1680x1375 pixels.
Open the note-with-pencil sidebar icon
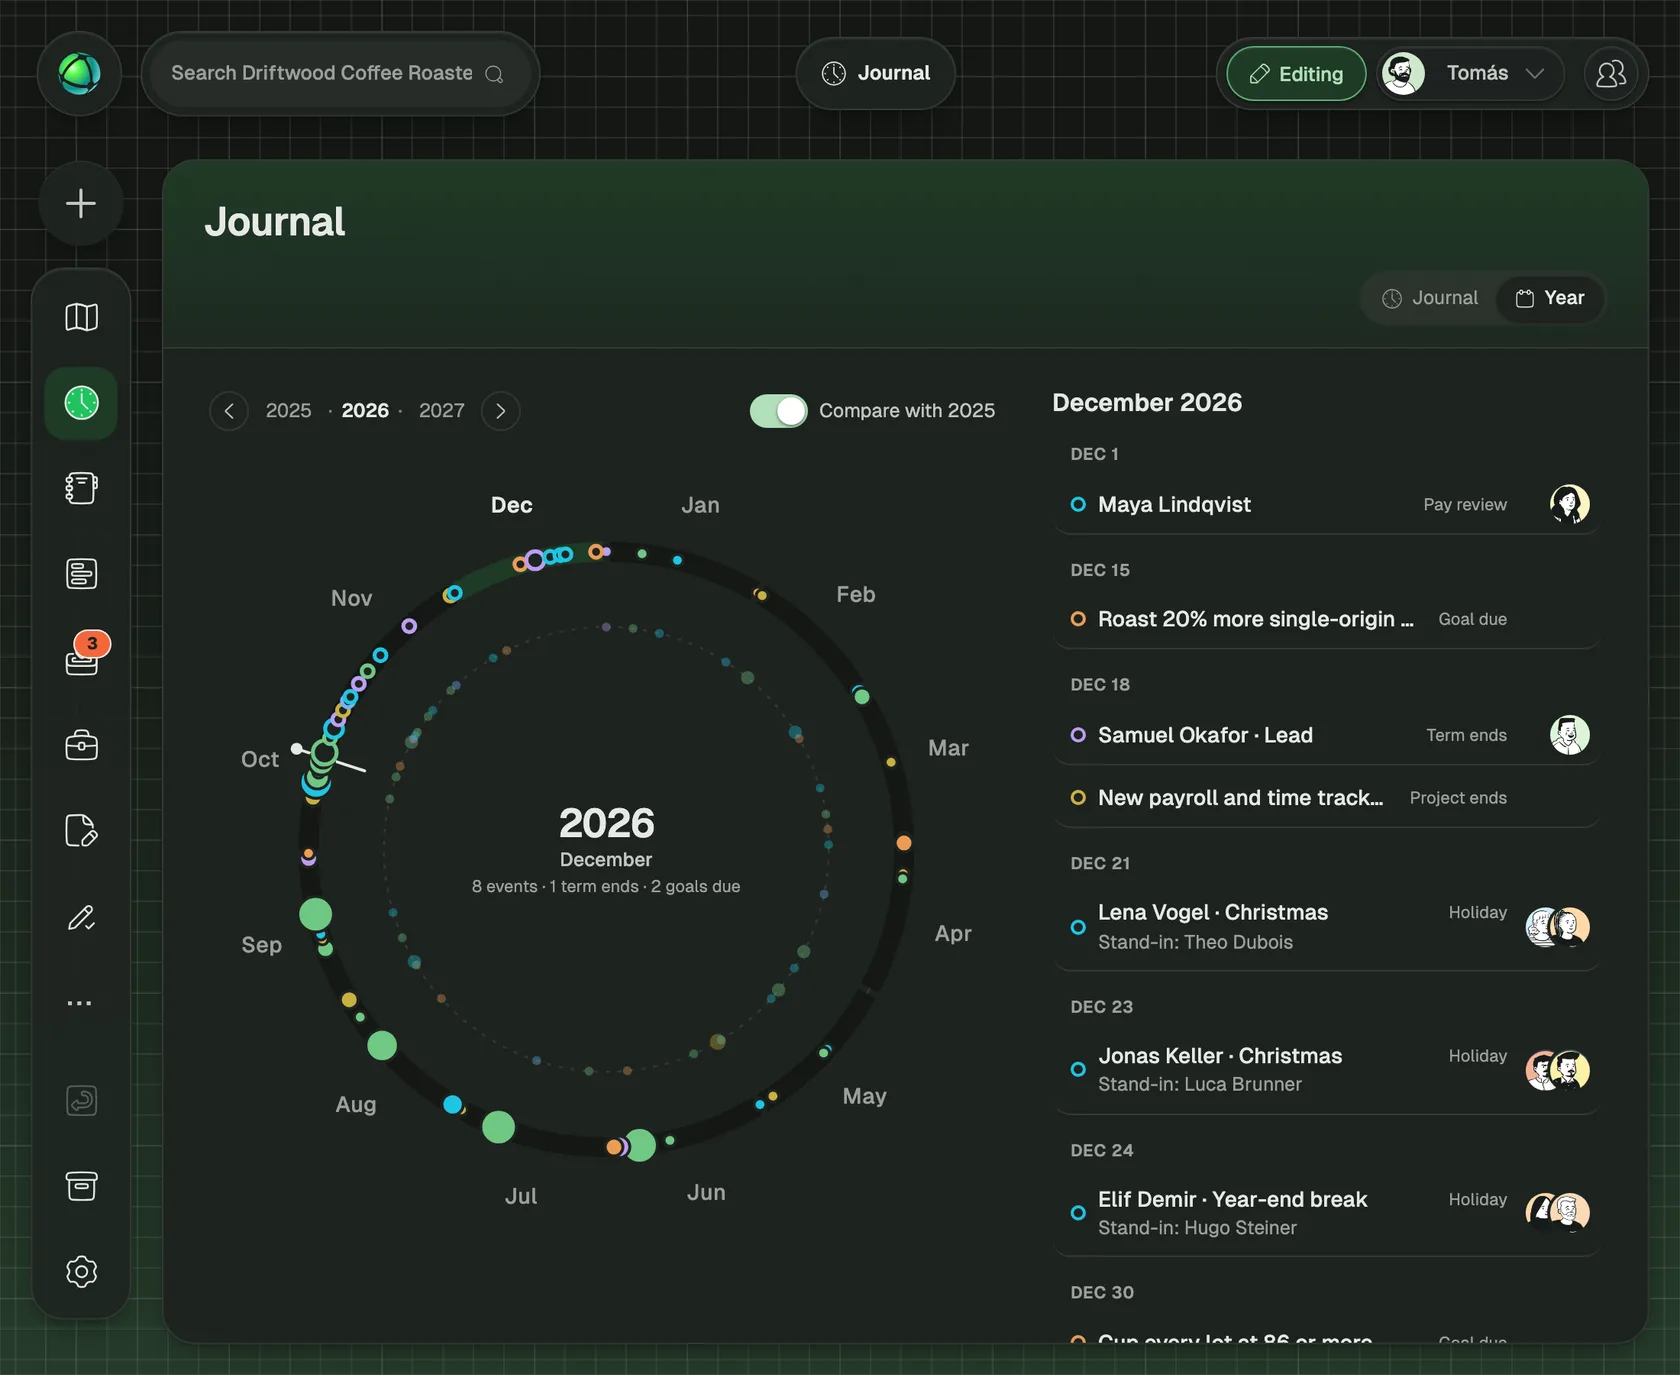(81, 831)
